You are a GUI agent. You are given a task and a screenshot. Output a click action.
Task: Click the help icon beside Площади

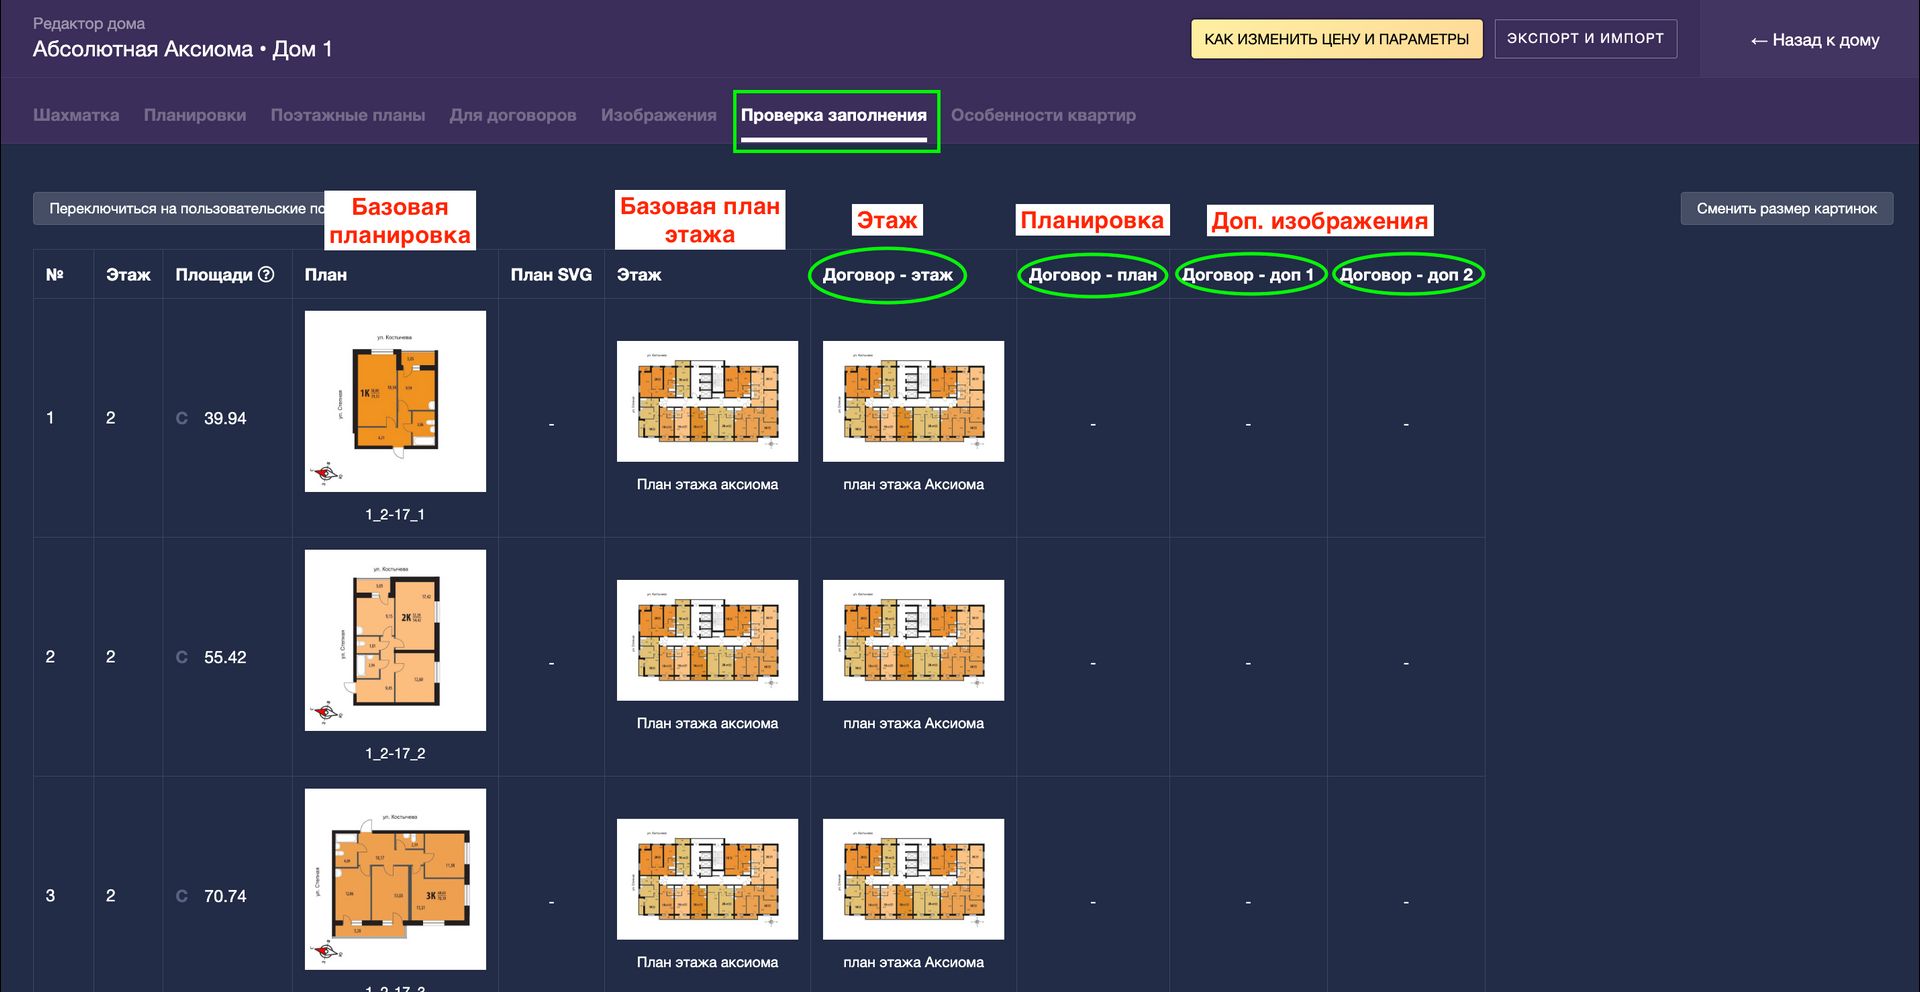[x=266, y=274]
